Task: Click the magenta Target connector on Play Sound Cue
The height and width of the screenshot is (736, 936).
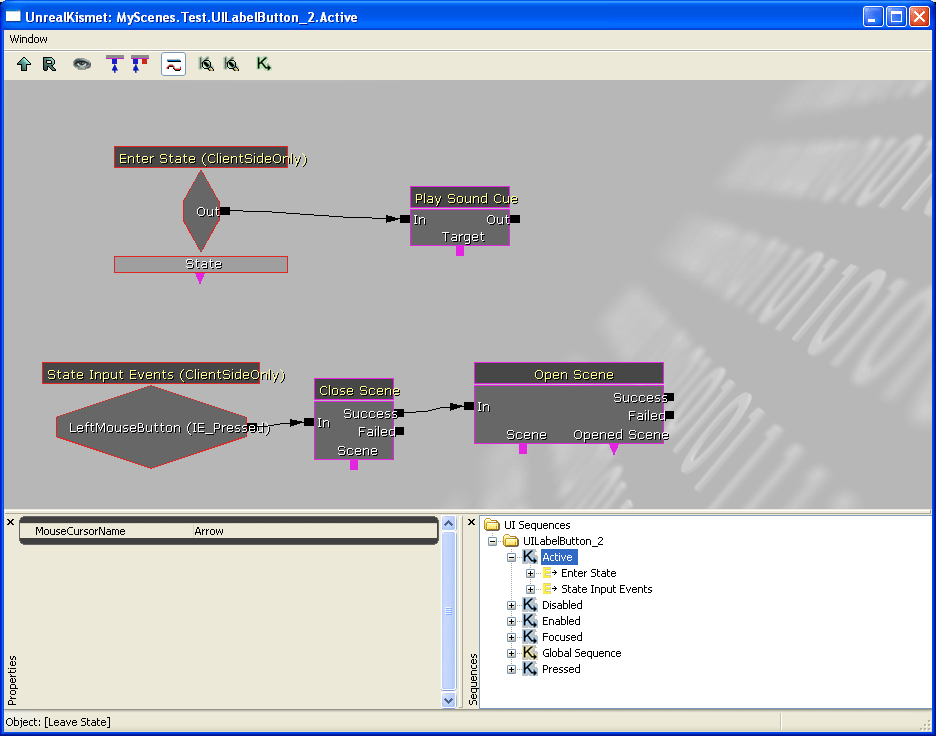Action: pyautogui.click(x=460, y=251)
